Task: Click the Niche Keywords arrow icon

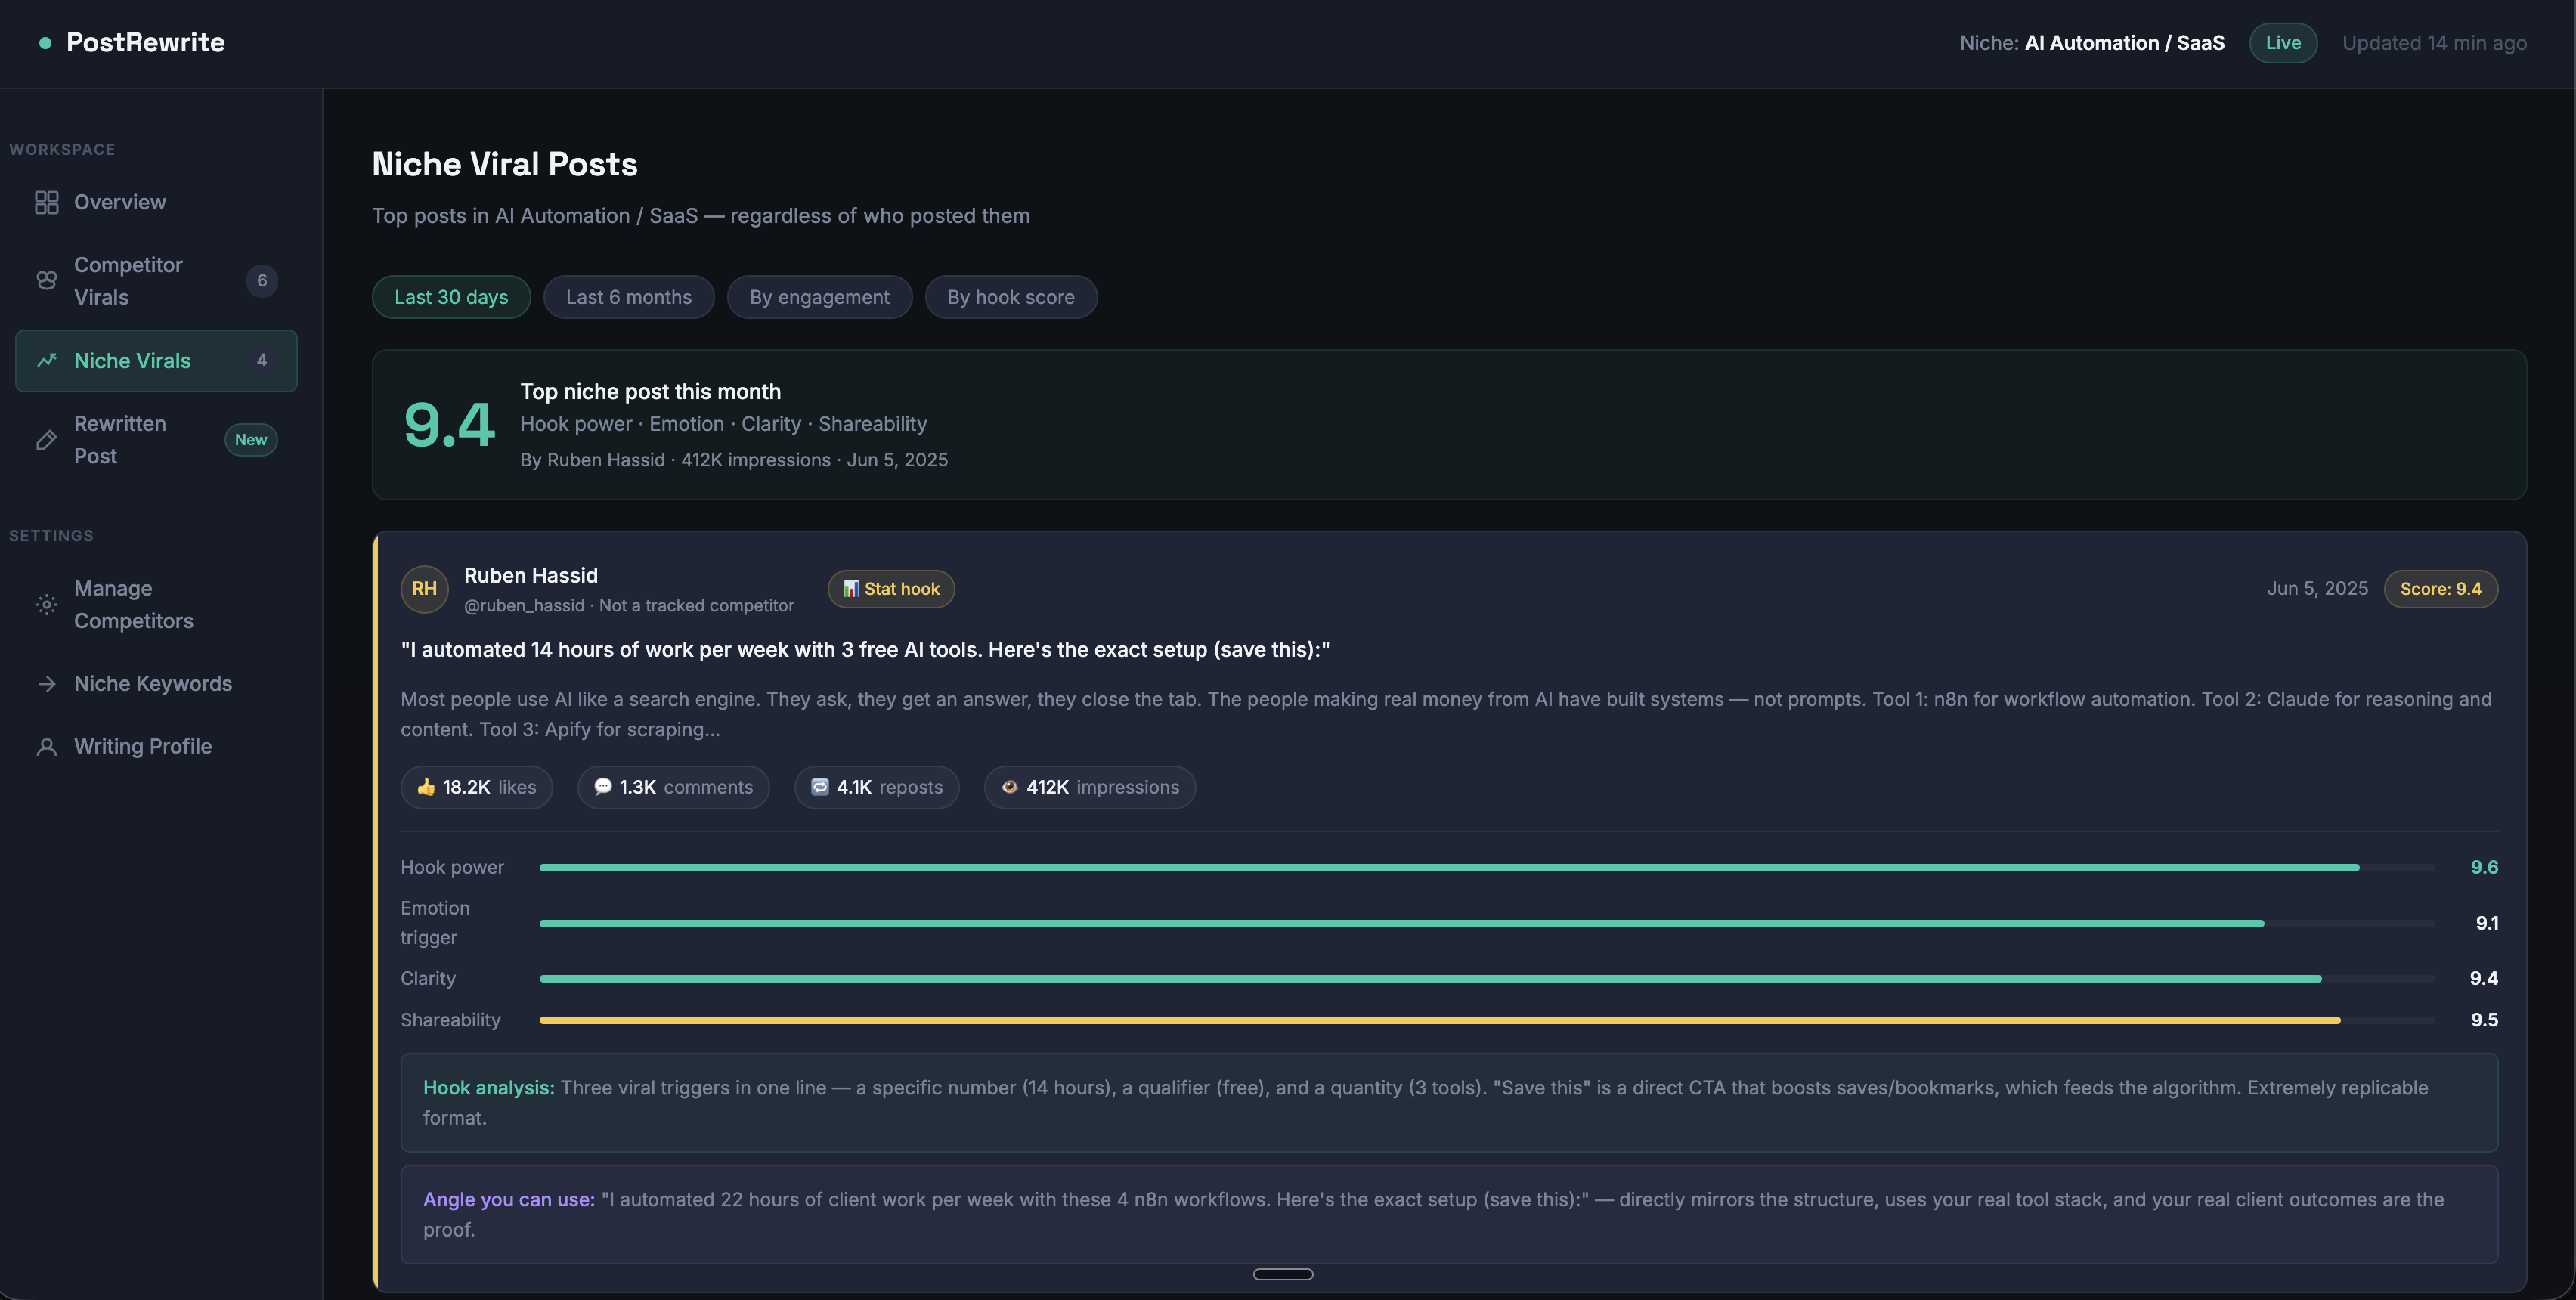Action: (46, 684)
